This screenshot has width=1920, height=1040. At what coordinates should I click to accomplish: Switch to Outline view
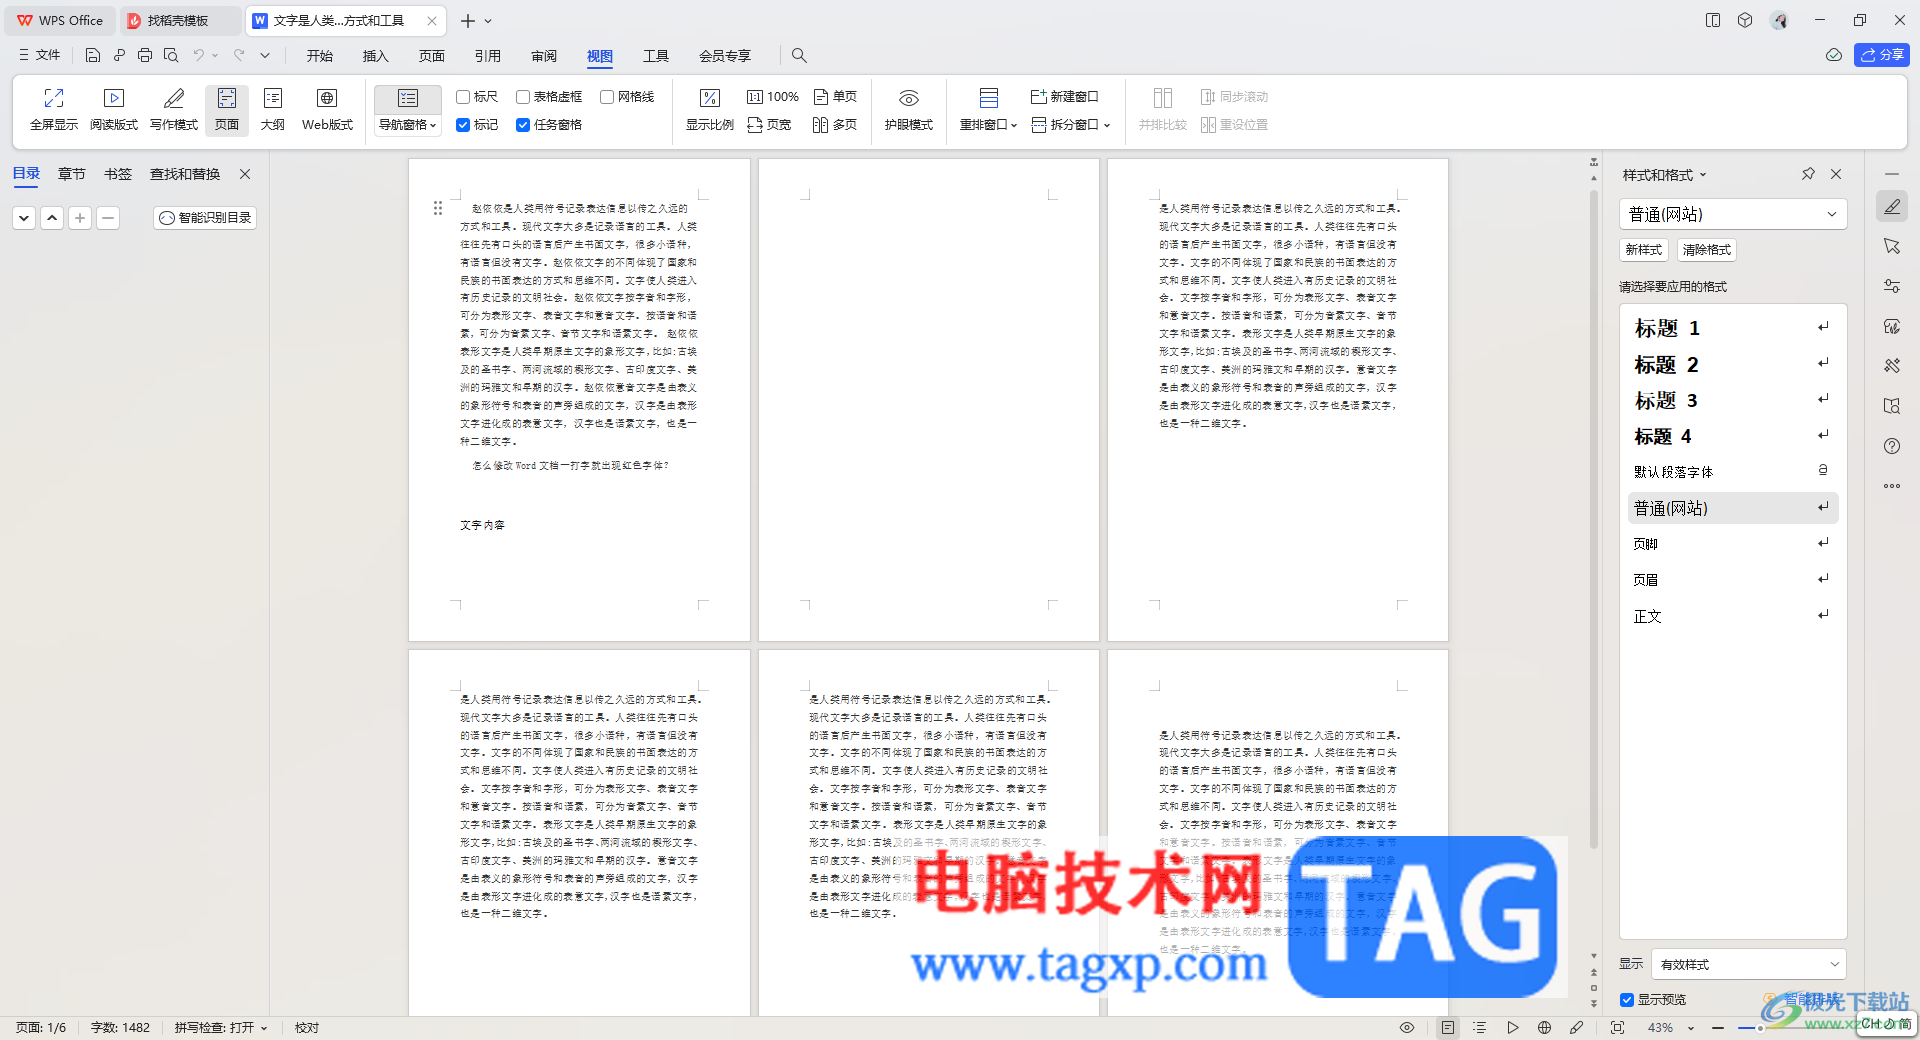coord(273,110)
